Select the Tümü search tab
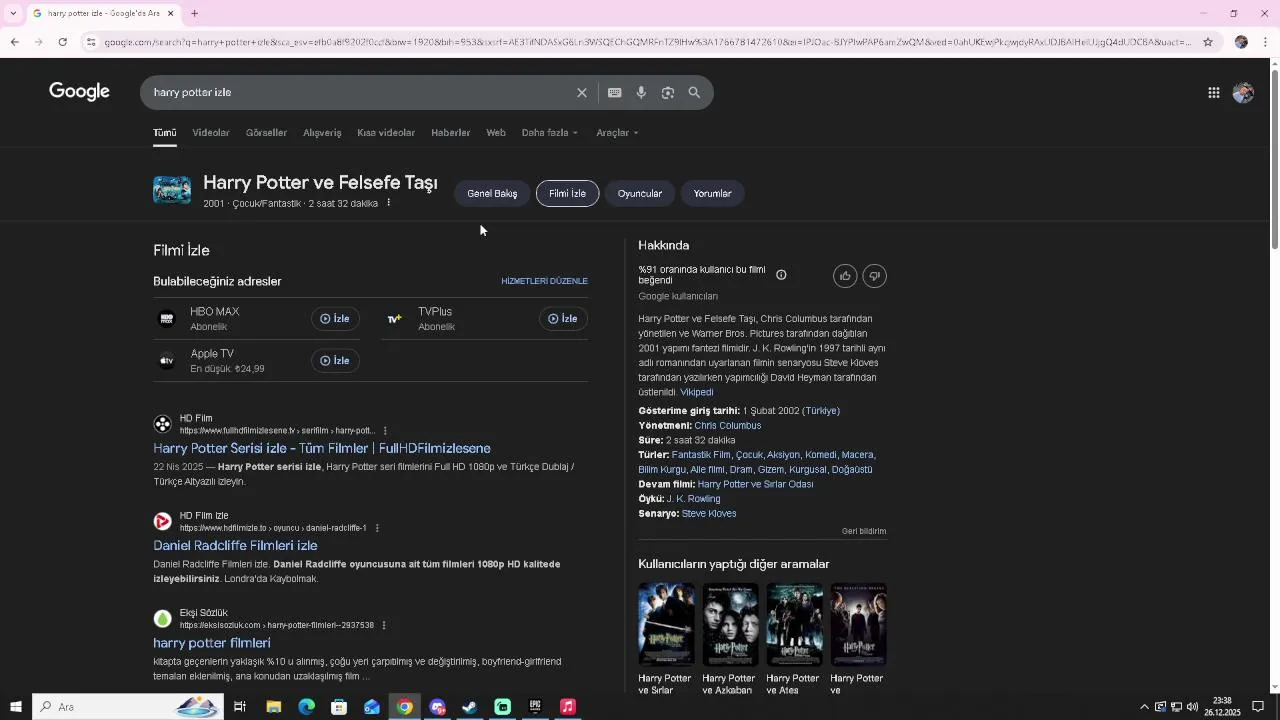The width and height of the screenshot is (1280, 720). tap(165, 133)
